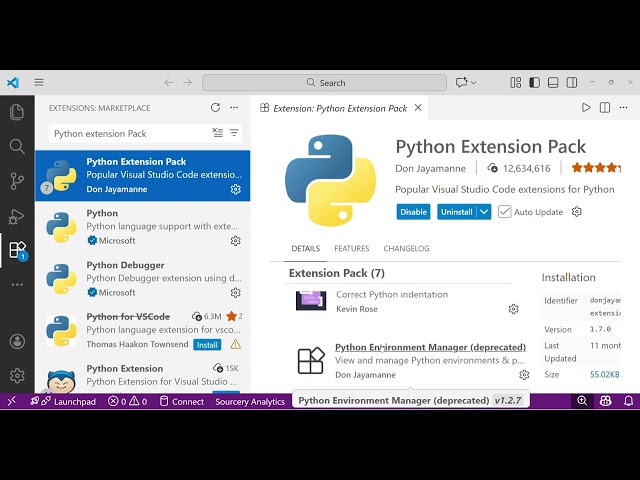Click the Uninstall button
640x480 pixels.
(x=457, y=212)
